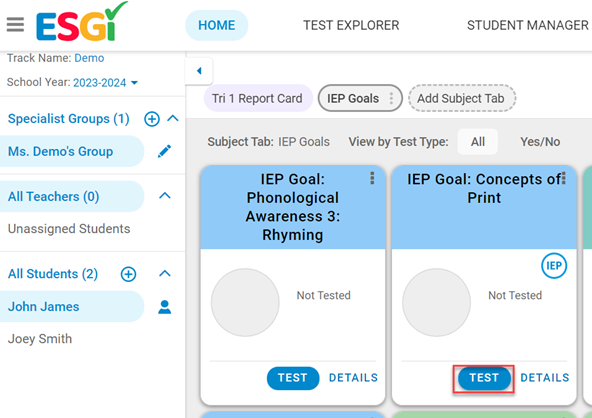Image resolution: width=592 pixels, height=418 pixels.
Task: Collapse the left sidebar panel arrow
Action: [199, 71]
